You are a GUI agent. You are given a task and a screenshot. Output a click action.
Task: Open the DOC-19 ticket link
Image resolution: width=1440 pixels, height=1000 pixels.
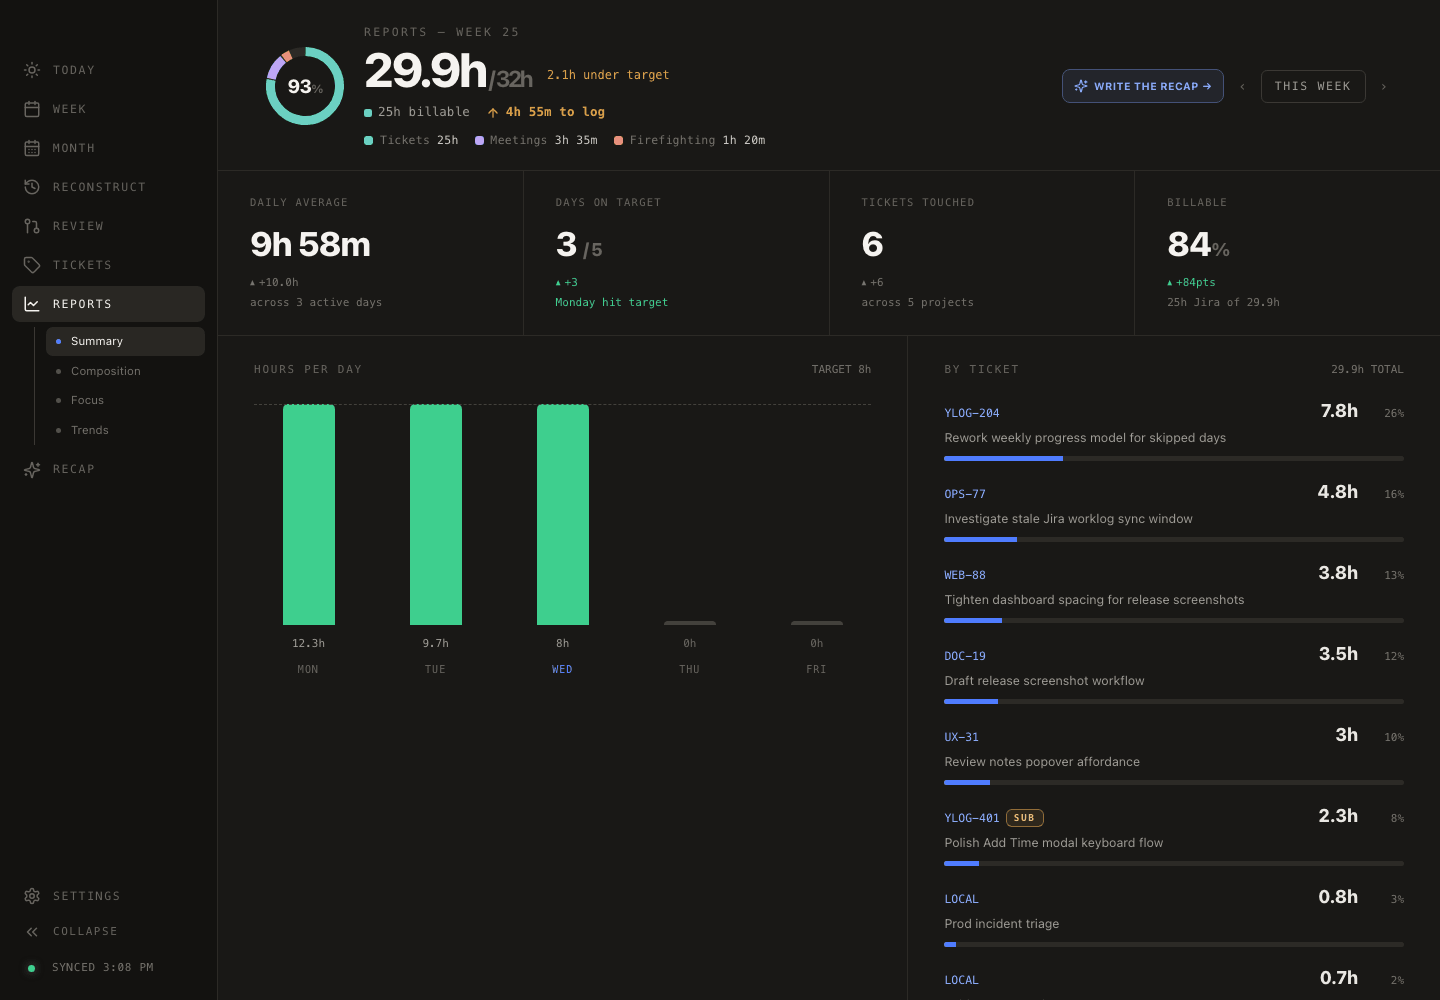[x=965, y=656]
